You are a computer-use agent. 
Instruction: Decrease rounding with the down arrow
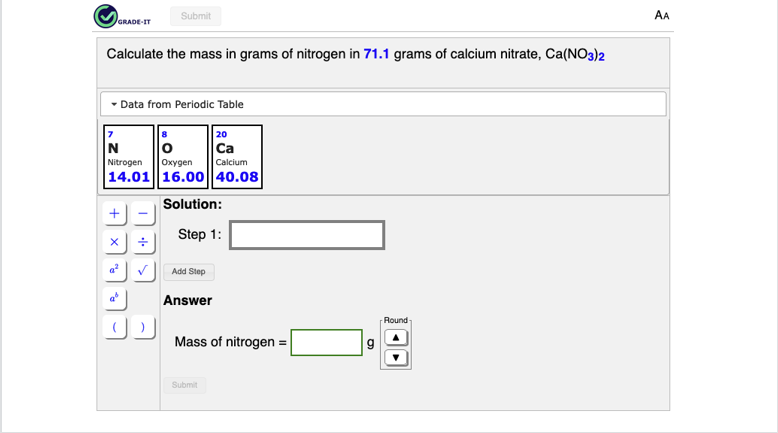tap(396, 357)
